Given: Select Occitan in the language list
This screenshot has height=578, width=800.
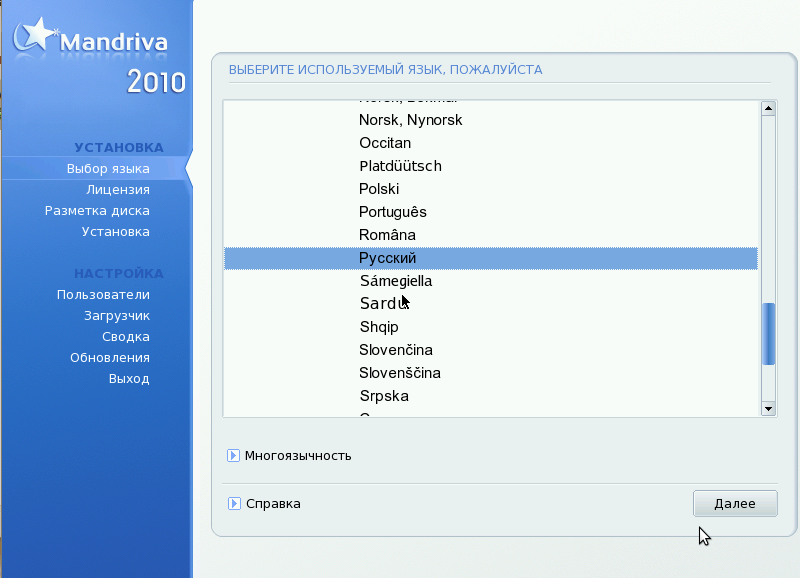Looking at the screenshot, I should click(385, 143).
